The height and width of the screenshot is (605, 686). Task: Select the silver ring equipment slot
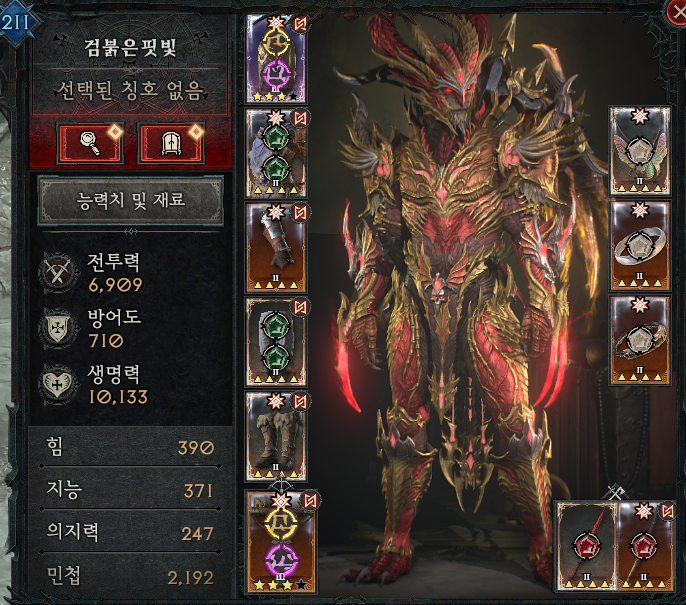click(x=640, y=245)
